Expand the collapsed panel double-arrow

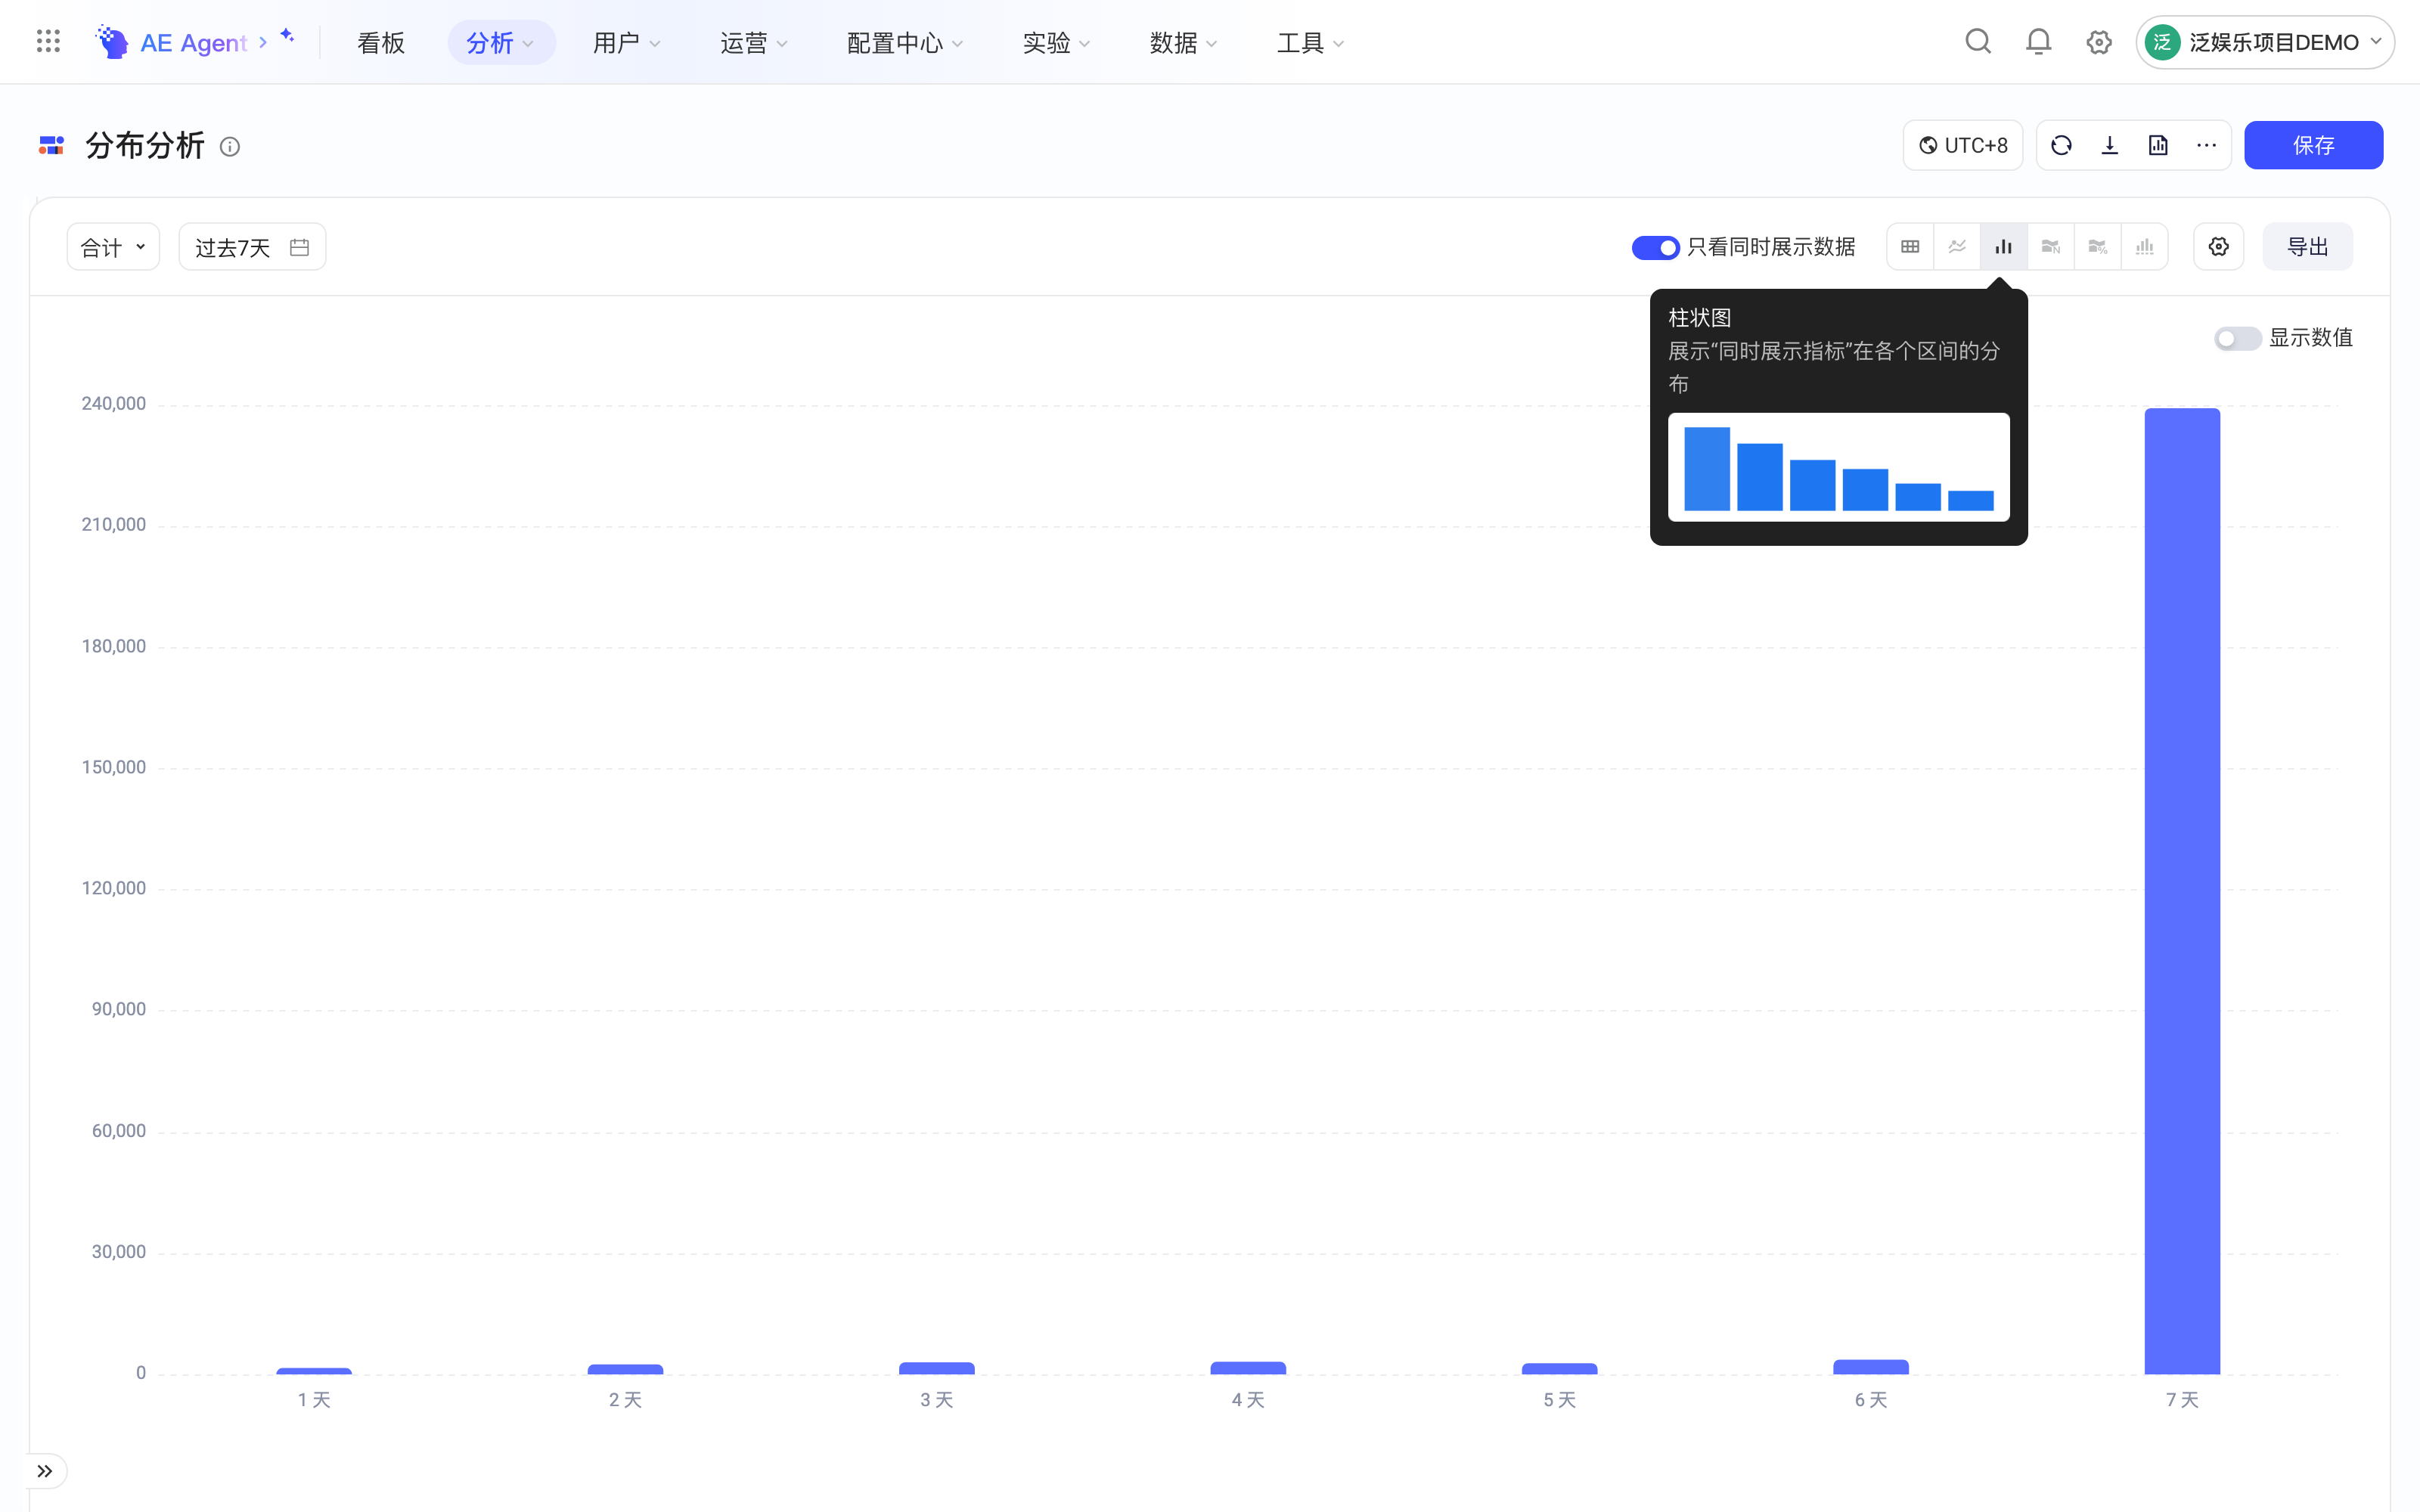click(x=45, y=1470)
